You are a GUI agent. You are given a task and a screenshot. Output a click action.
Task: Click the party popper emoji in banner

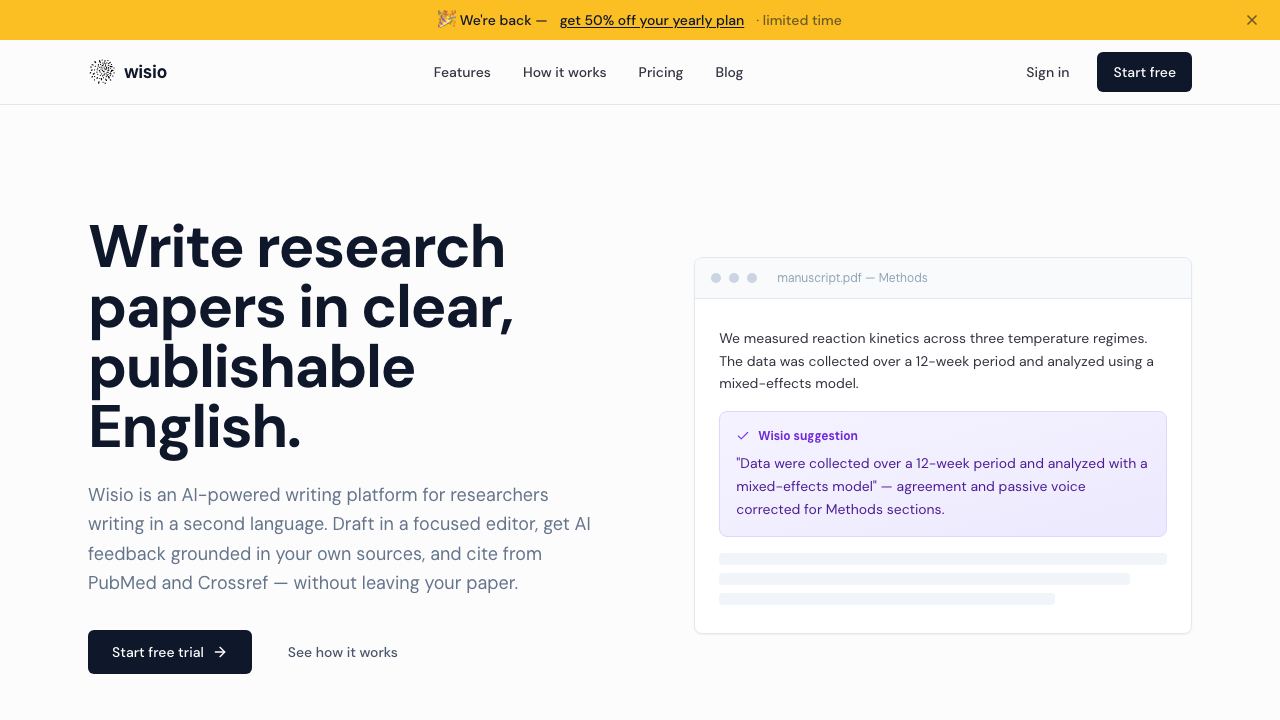447,19
